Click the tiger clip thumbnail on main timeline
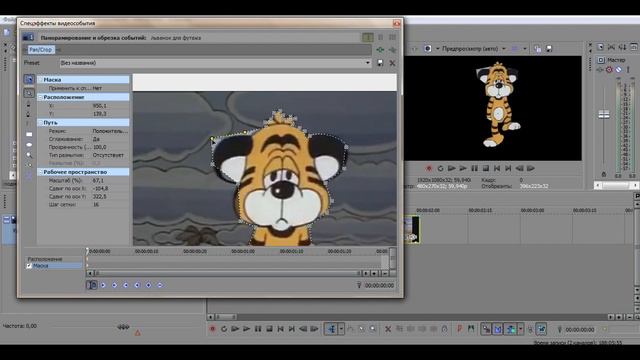The image size is (640, 360). point(412,230)
